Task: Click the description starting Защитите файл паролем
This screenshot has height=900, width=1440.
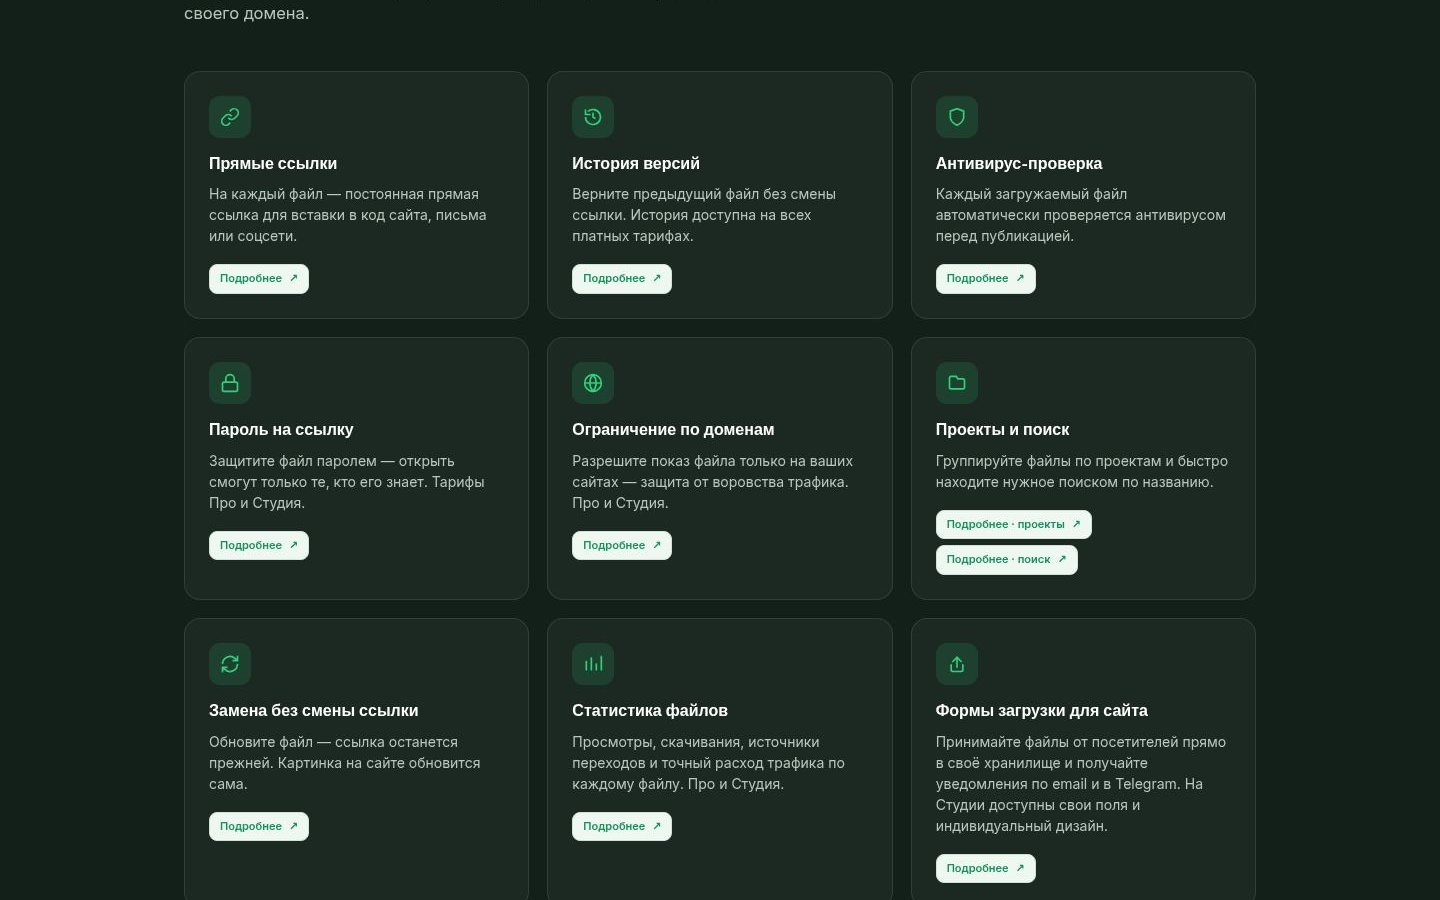Action: pyautogui.click(x=347, y=482)
